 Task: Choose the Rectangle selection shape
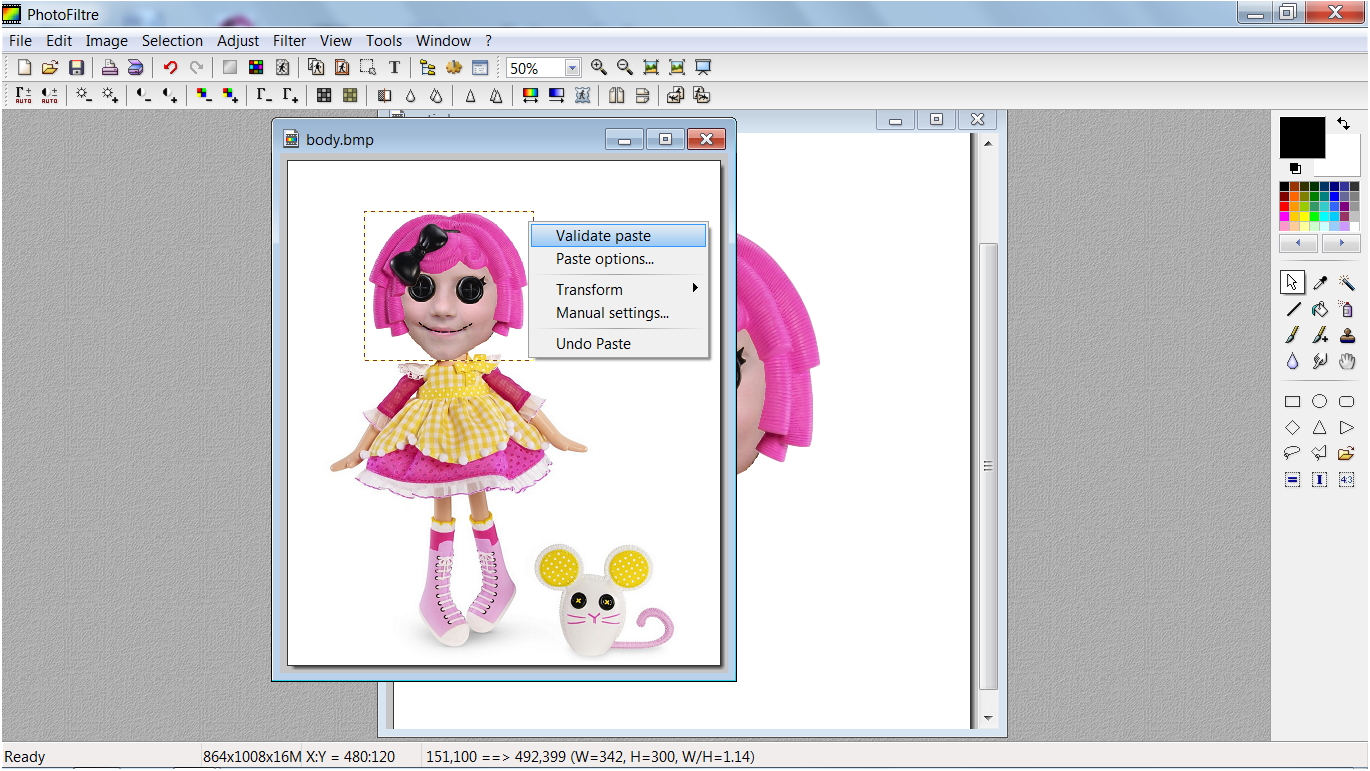pyautogui.click(x=1292, y=401)
